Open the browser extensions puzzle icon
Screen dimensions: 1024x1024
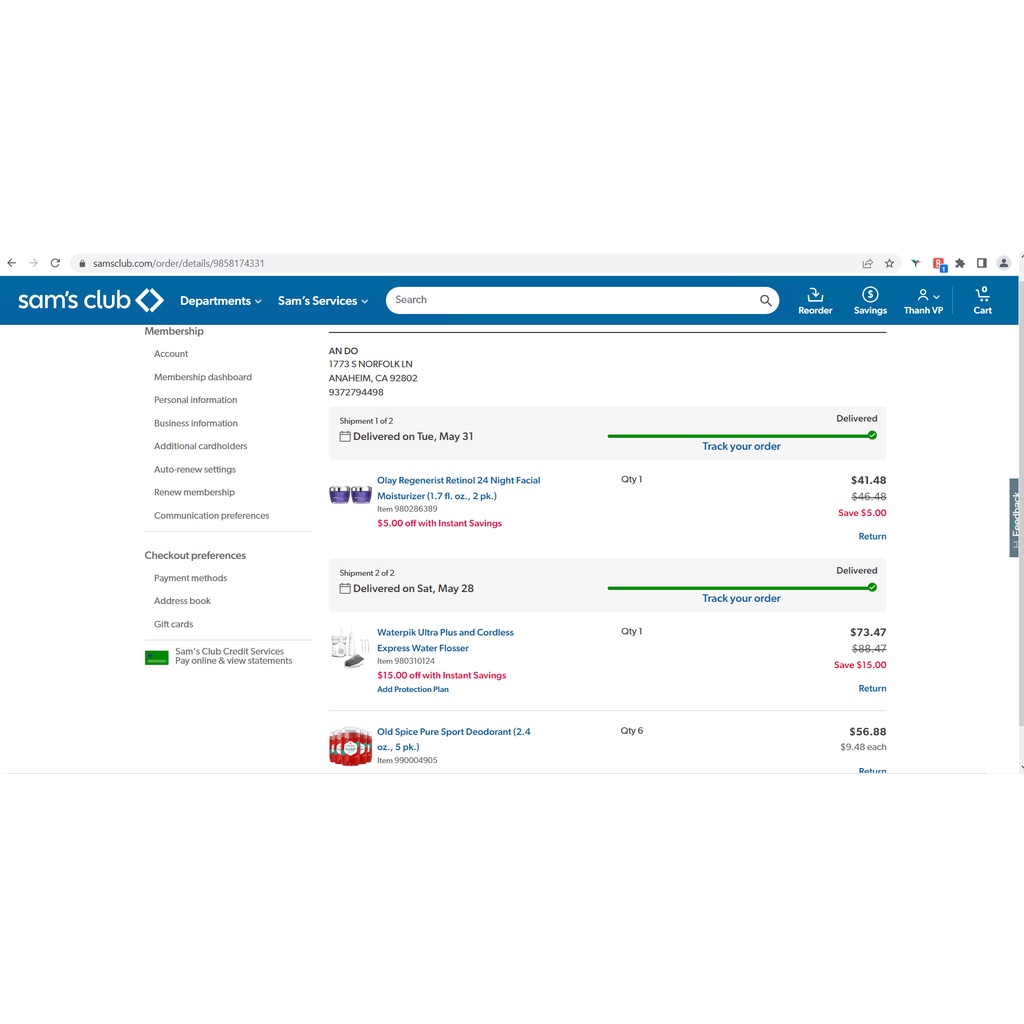pos(960,263)
